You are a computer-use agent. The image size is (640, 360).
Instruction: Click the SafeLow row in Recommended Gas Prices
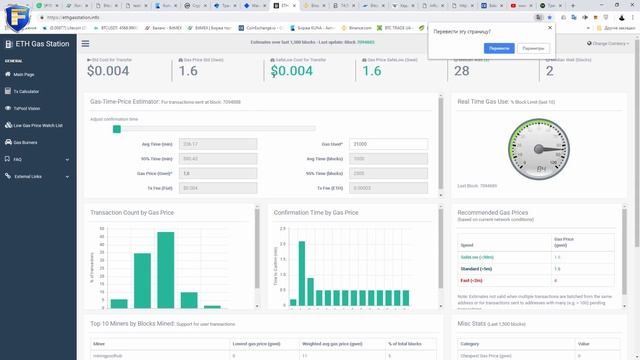point(536,257)
